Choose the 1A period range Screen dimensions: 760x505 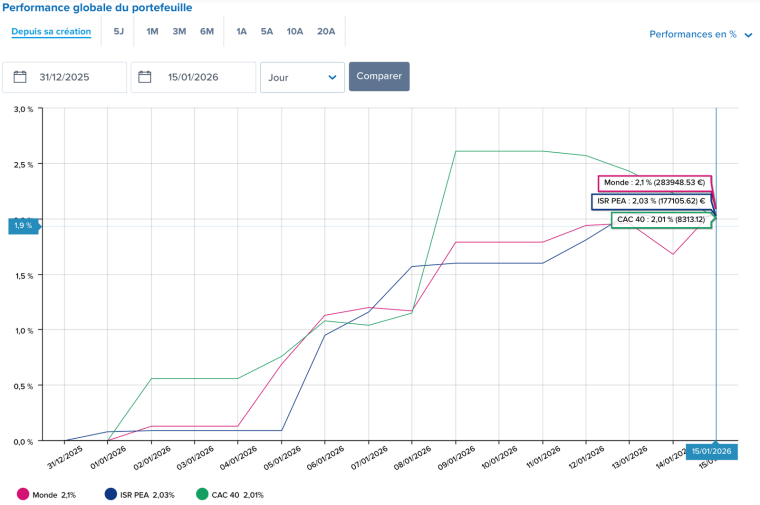(241, 31)
